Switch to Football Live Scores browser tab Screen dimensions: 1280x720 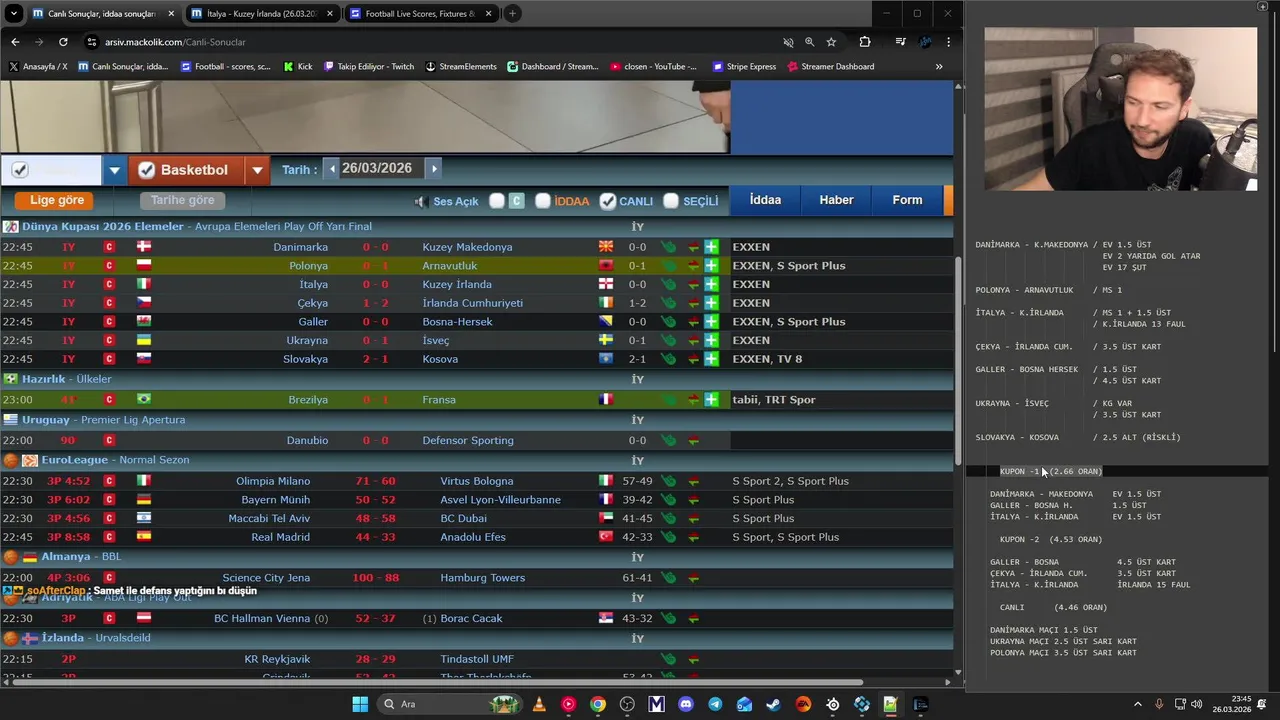click(420, 14)
